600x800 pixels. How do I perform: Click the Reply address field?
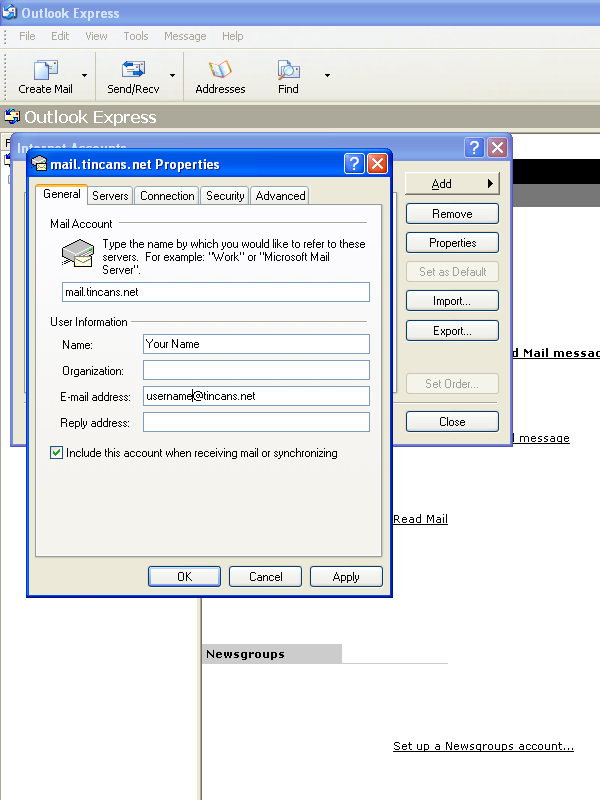256,422
